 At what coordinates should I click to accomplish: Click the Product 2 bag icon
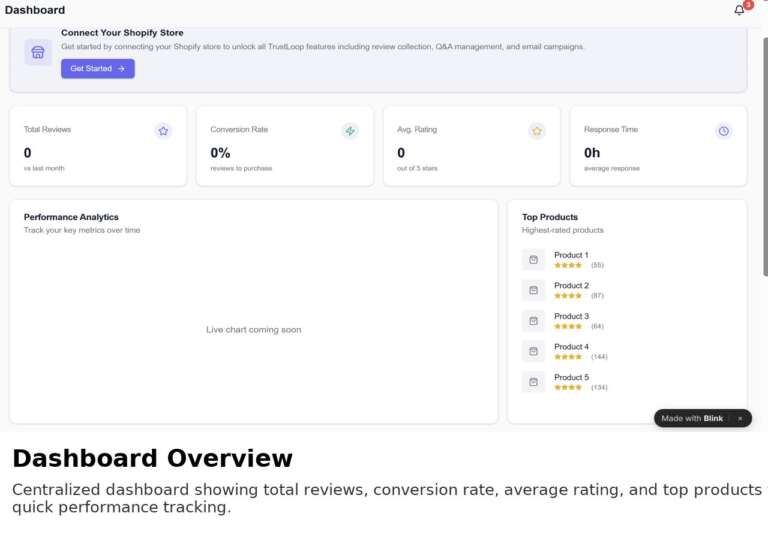533,290
